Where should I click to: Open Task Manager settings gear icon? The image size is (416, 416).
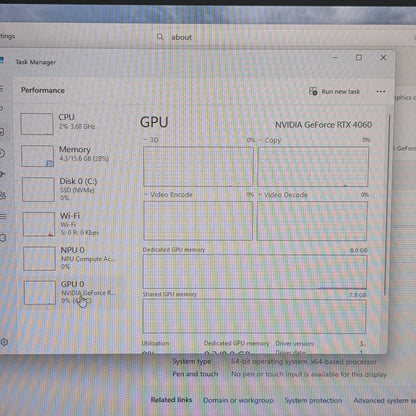click(4, 342)
